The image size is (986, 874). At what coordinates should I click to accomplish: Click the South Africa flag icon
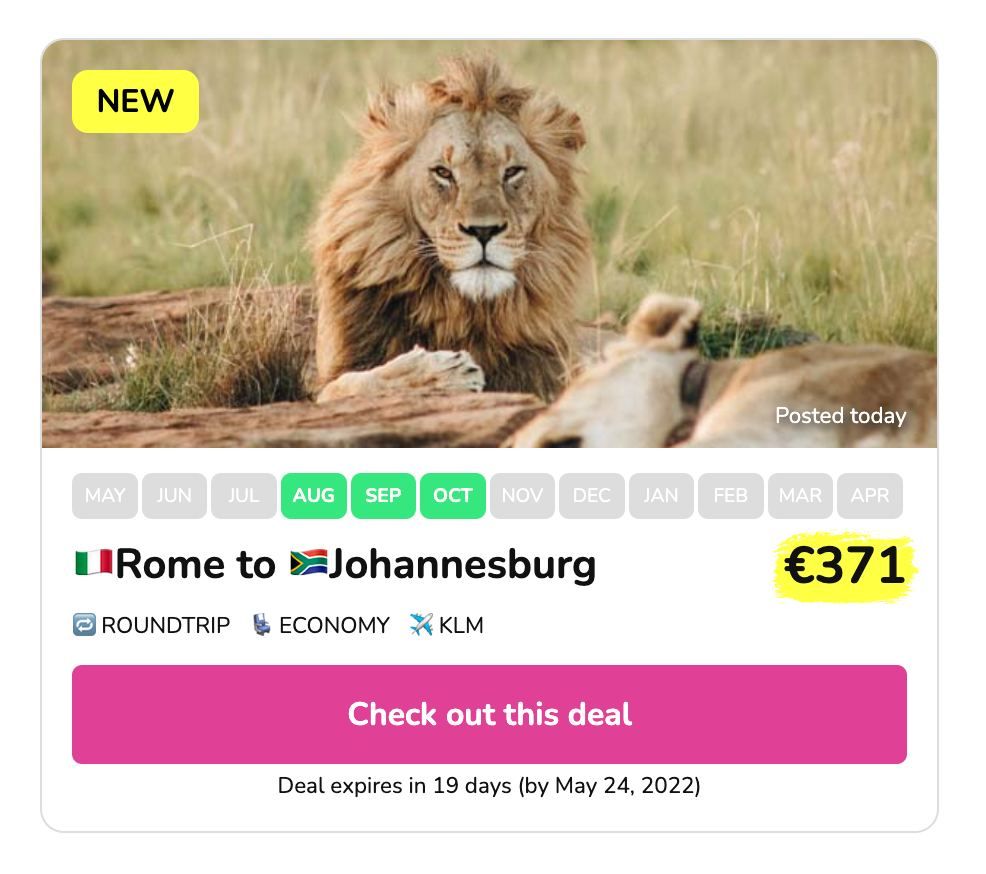[309, 563]
